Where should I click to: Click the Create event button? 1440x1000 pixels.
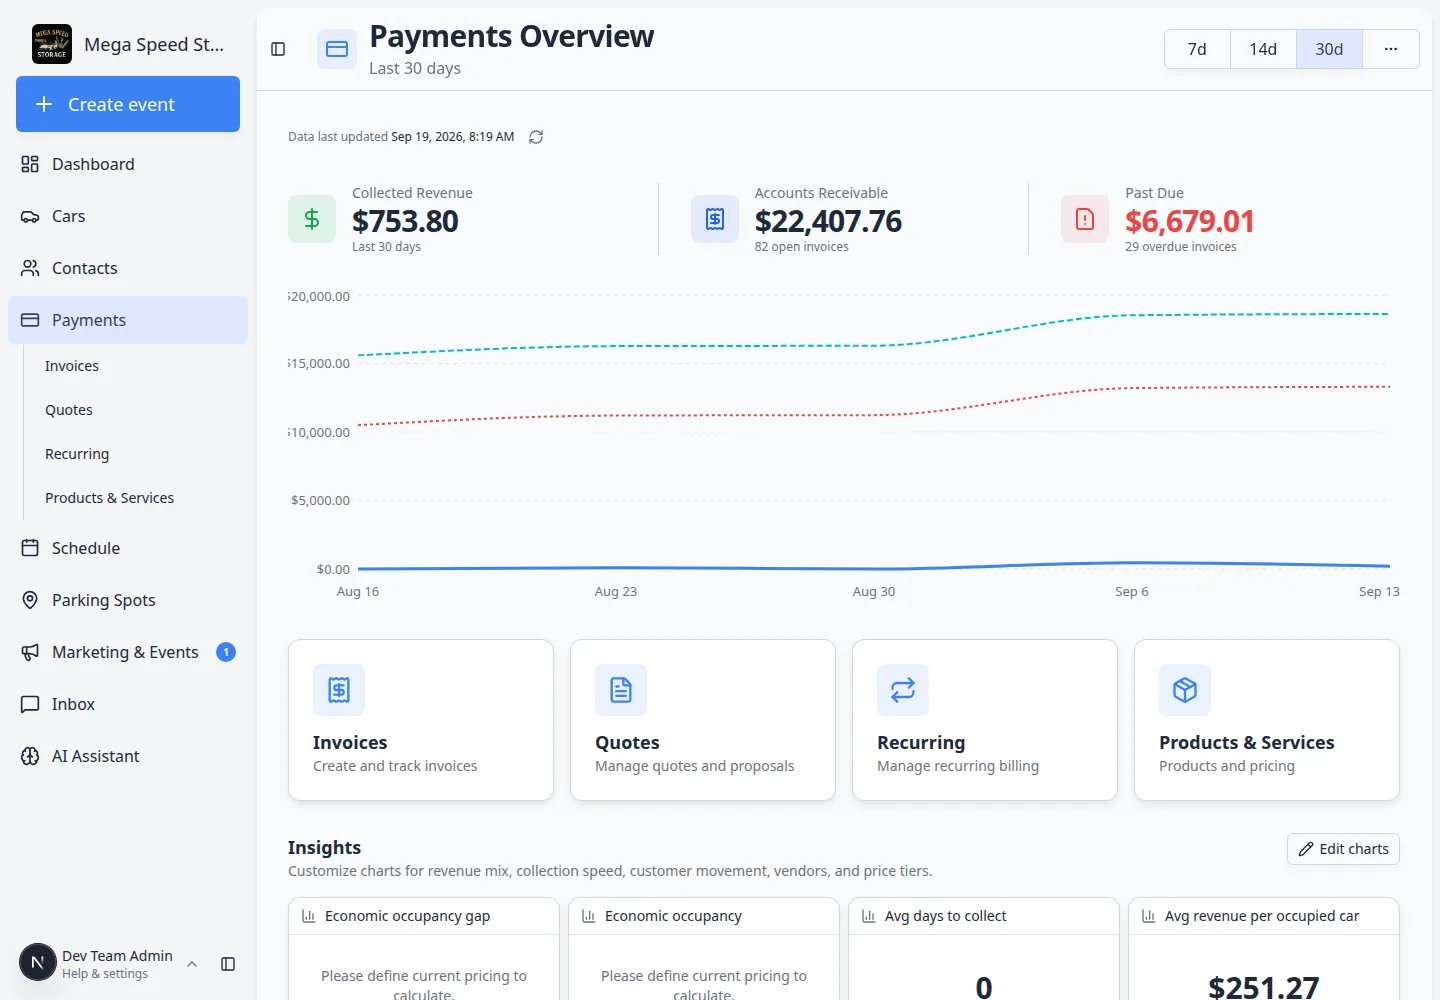tap(128, 104)
